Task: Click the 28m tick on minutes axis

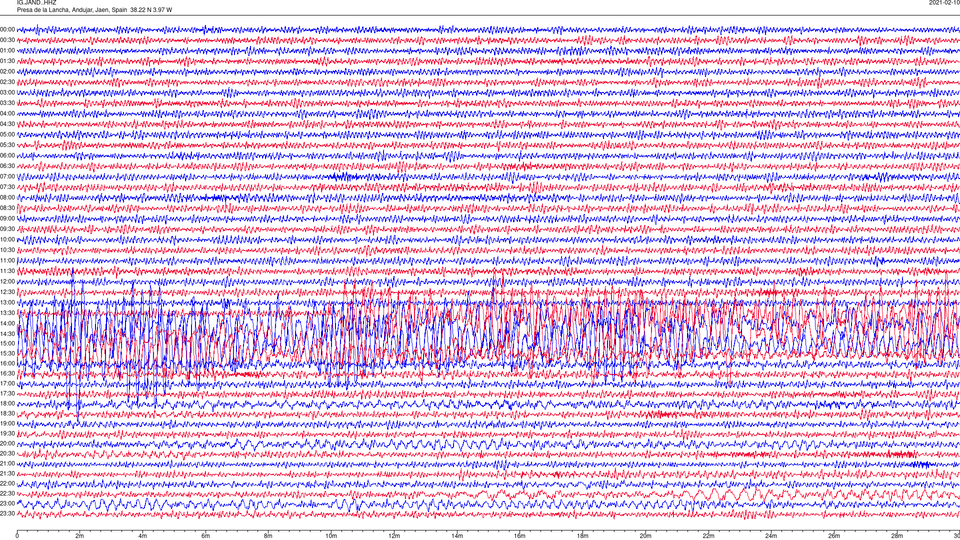Action: 897,536
